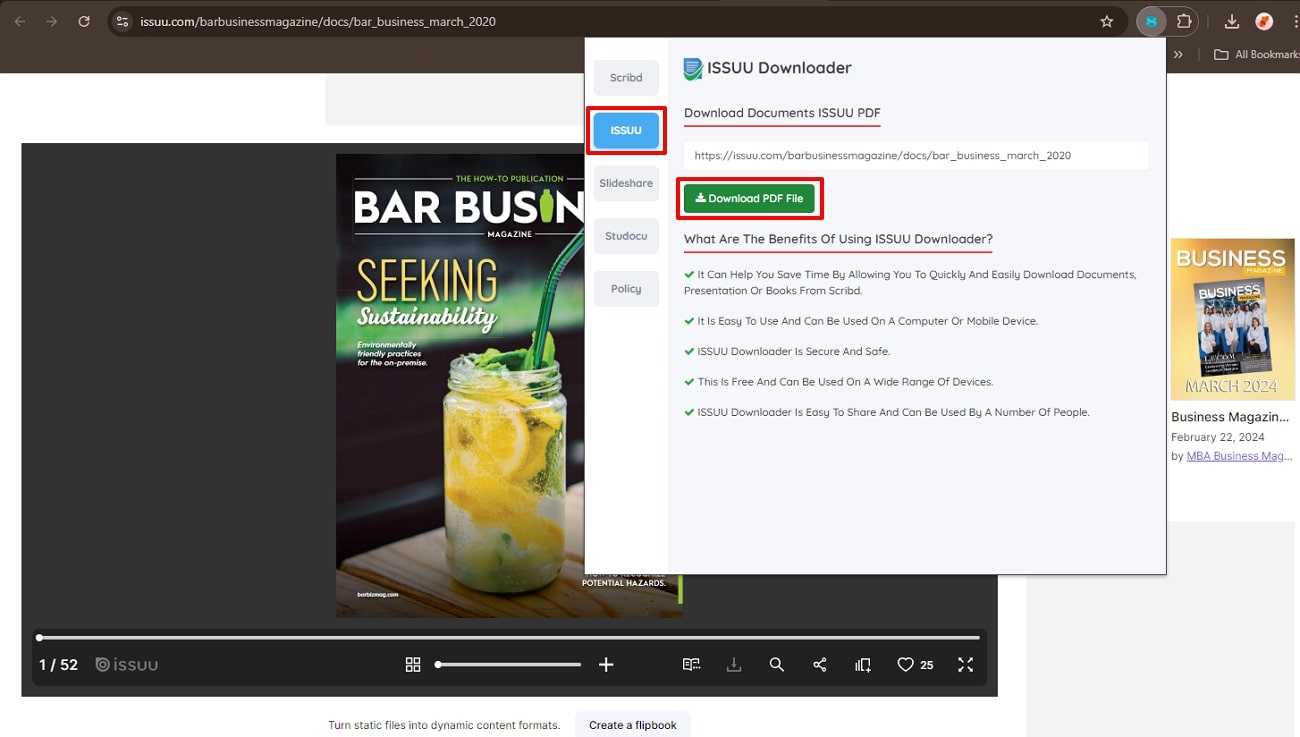Click the ISSUU Downloader extension icon in the toolbar
This screenshot has height=737, width=1300.
[x=1151, y=21]
